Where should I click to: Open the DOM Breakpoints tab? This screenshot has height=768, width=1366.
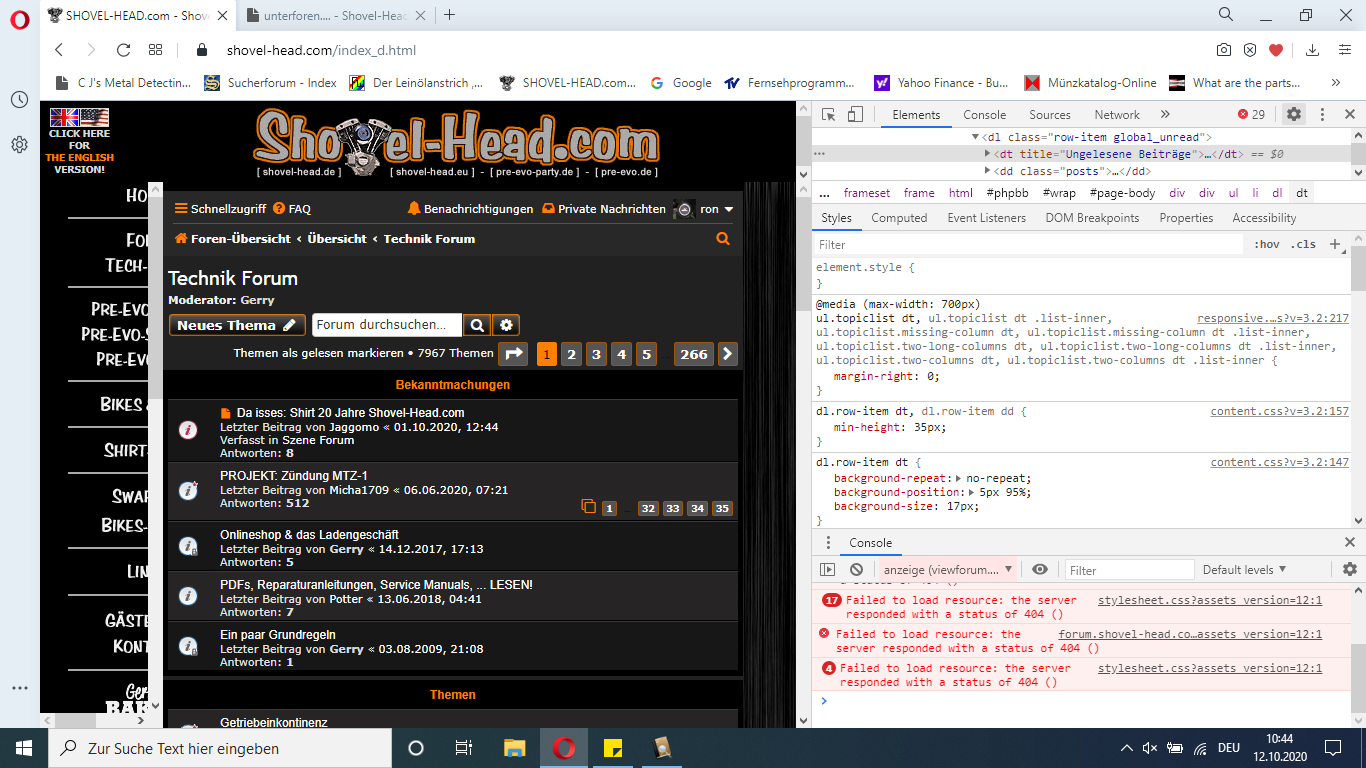(1092, 218)
